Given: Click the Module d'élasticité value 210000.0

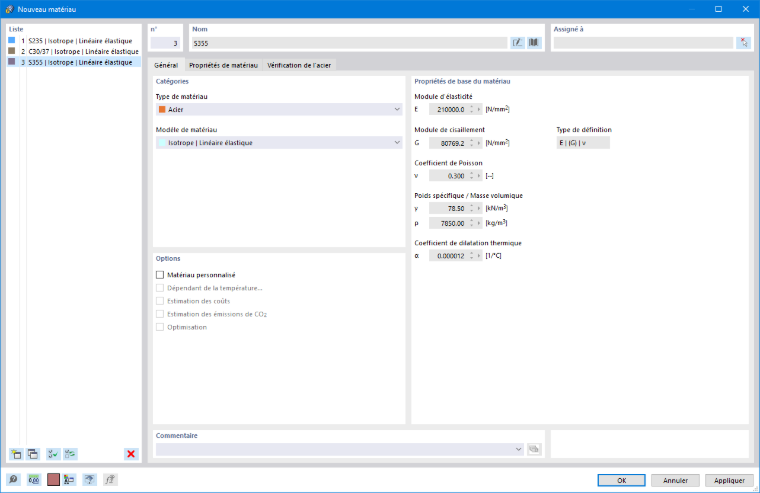Looking at the screenshot, I should (x=448, y=110).
